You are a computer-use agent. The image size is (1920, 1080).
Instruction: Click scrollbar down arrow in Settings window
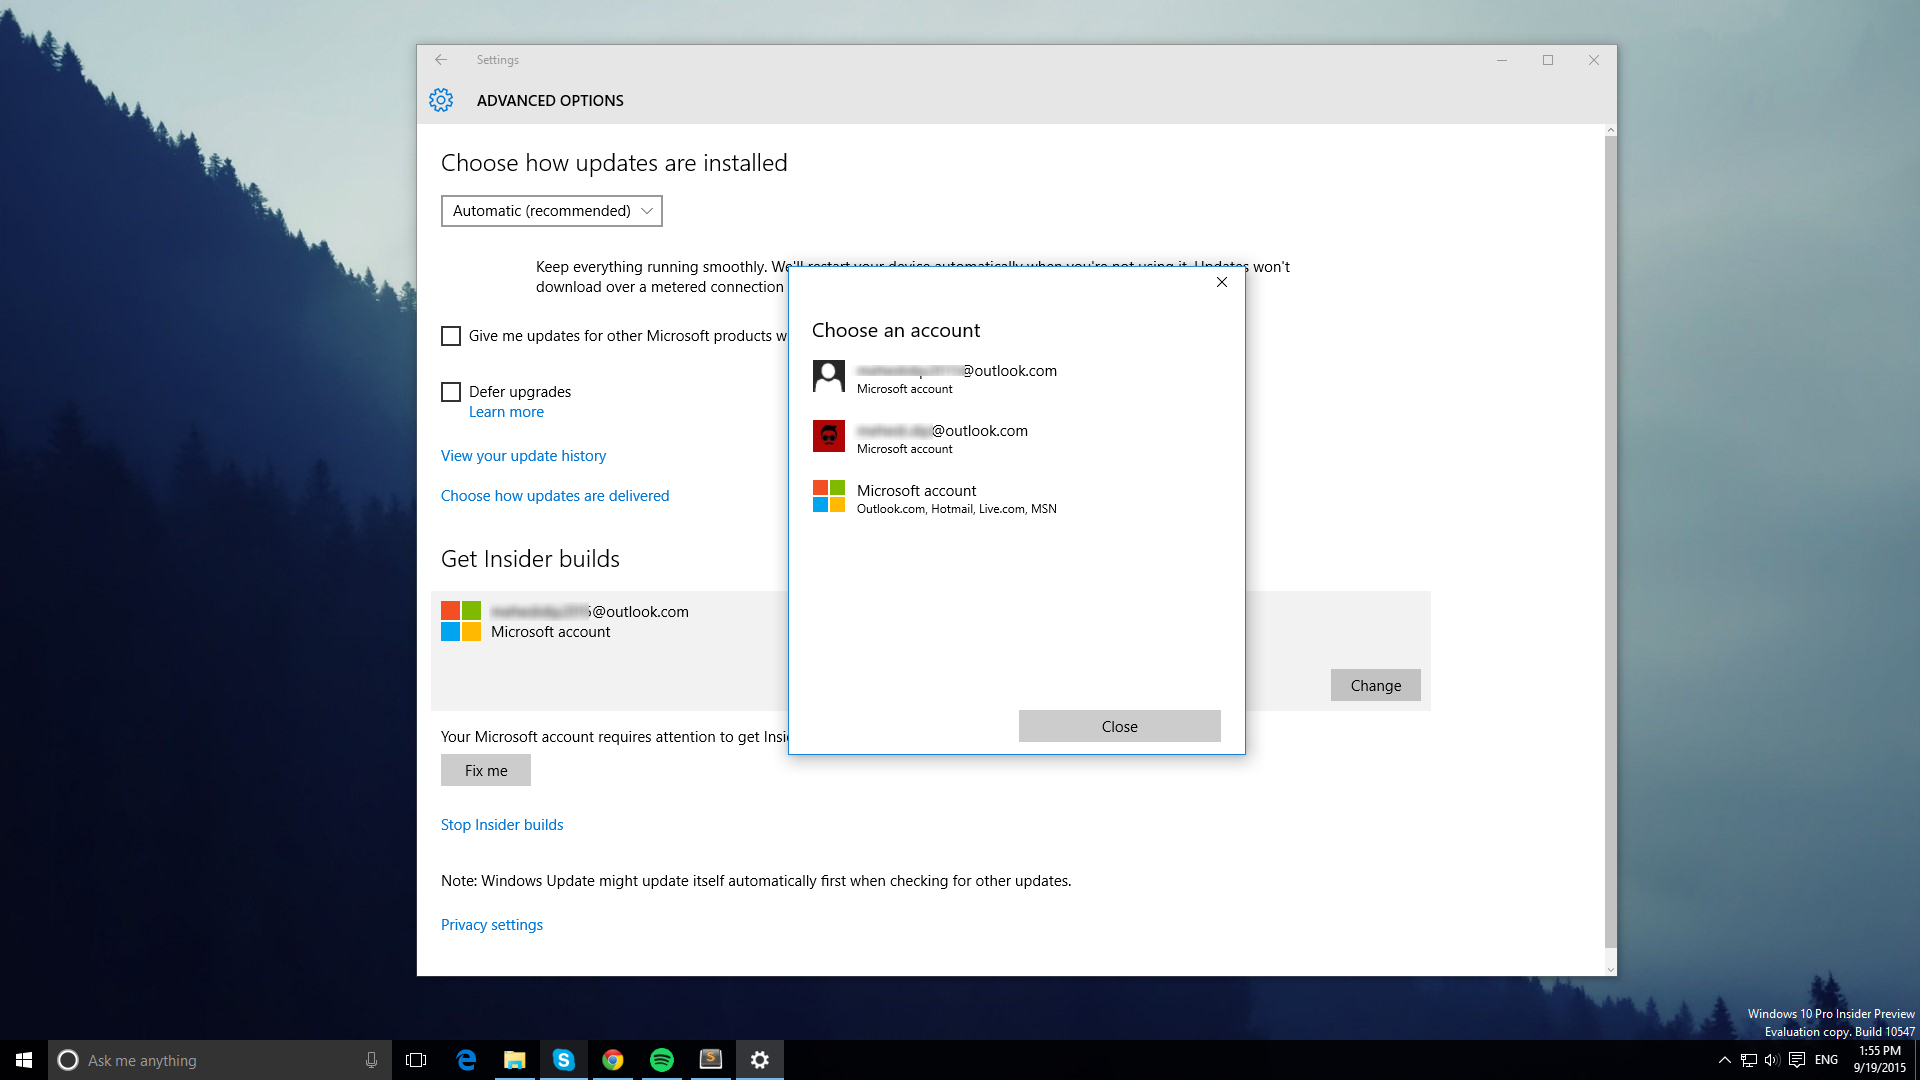pyautogui.click(x=1610, y=969)
